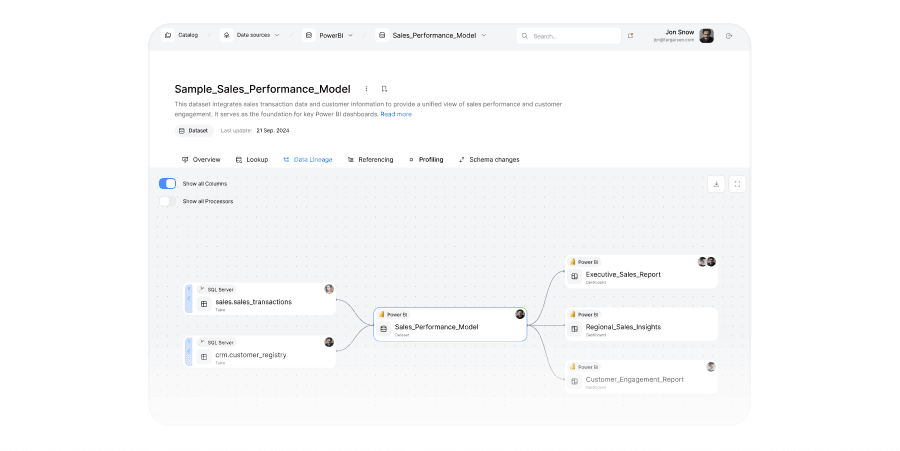Viewport: 900px width, 451px height.
Task: Click the download lineage diagram icon
Action: (716, 184)
